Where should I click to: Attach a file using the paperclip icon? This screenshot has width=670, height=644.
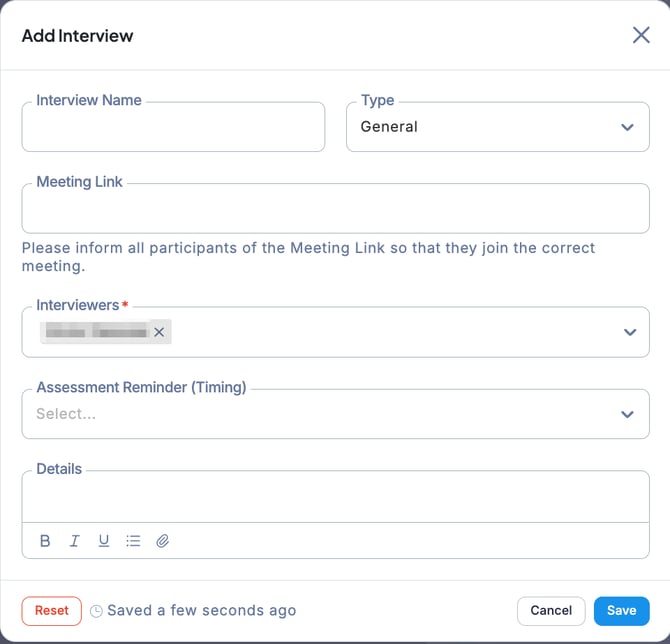click(163, 541)
